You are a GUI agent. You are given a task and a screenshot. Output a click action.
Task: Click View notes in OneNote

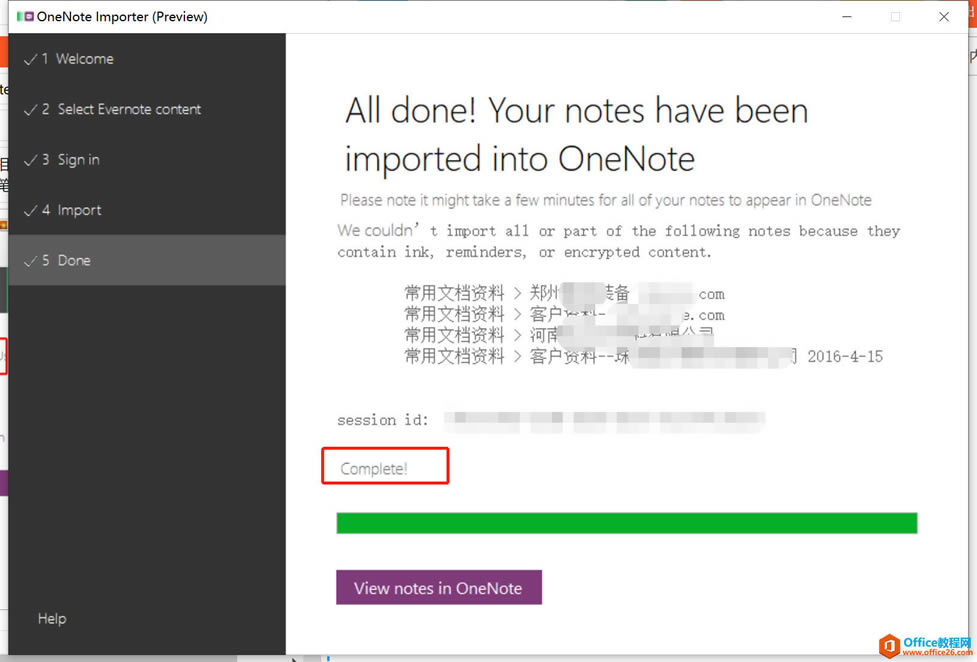[x=438, y=587]
